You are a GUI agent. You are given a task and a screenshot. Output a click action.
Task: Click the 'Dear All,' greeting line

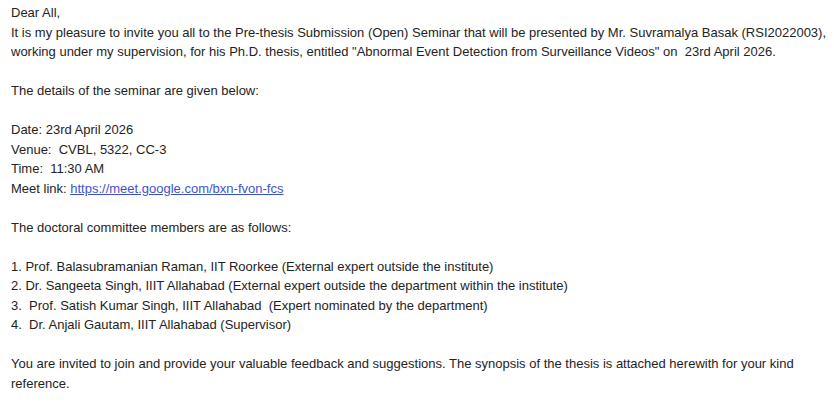36,13
